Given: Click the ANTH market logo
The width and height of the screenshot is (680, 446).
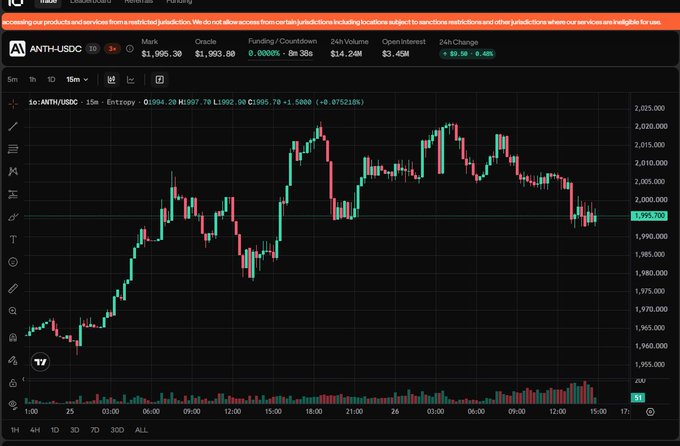Looking at the screenshot, I should point(17,49).
